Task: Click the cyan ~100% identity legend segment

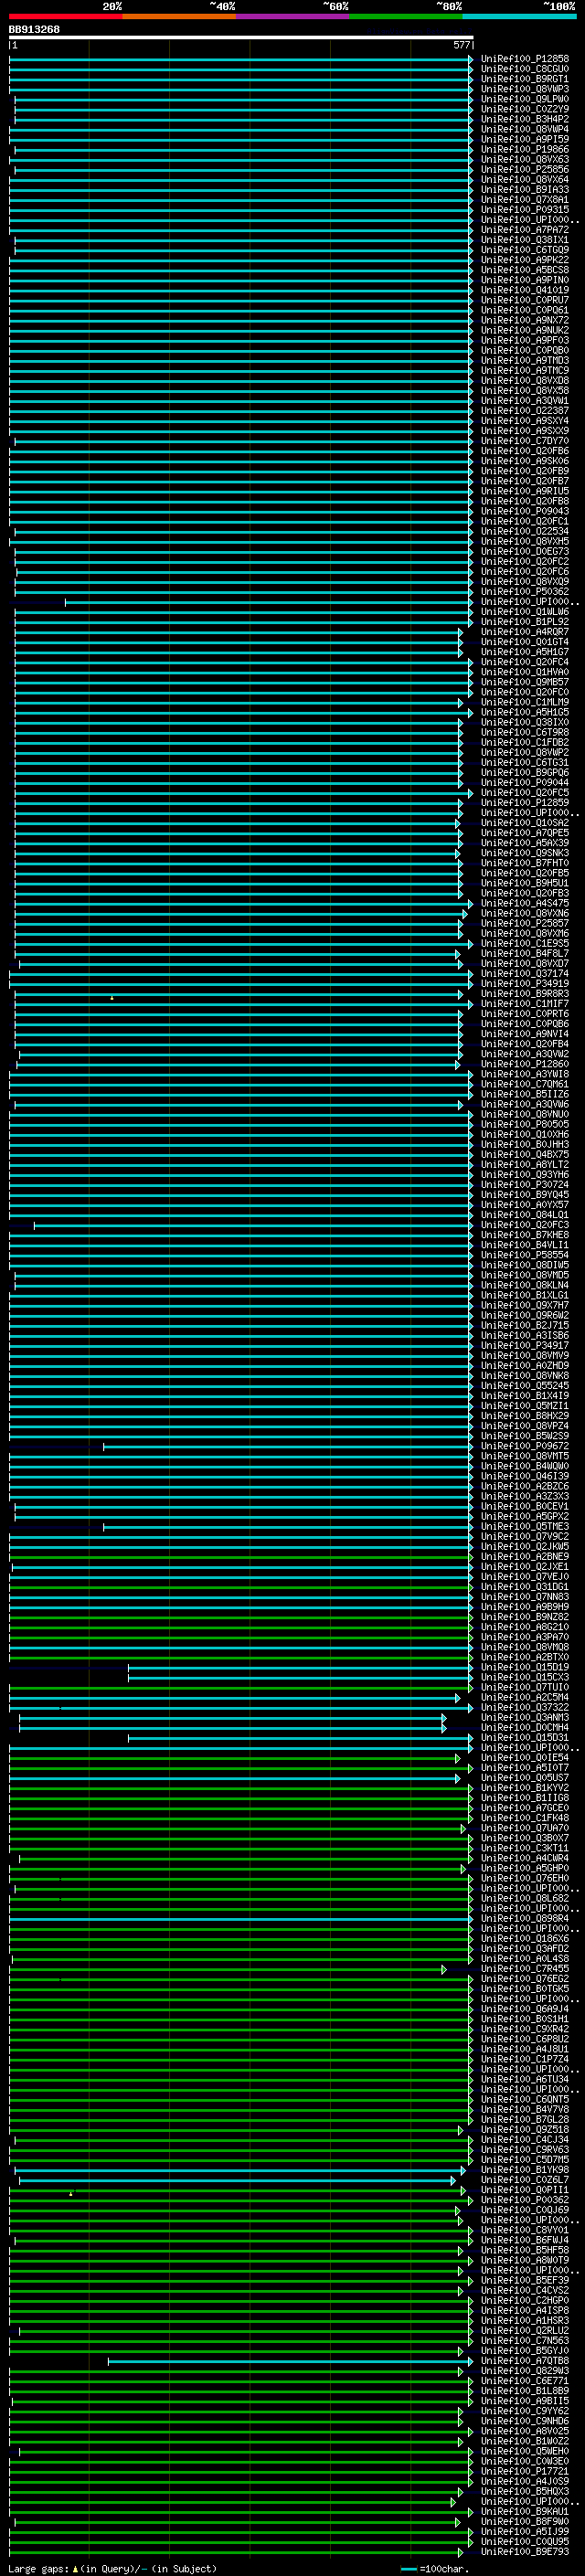Action: (519, 16)
